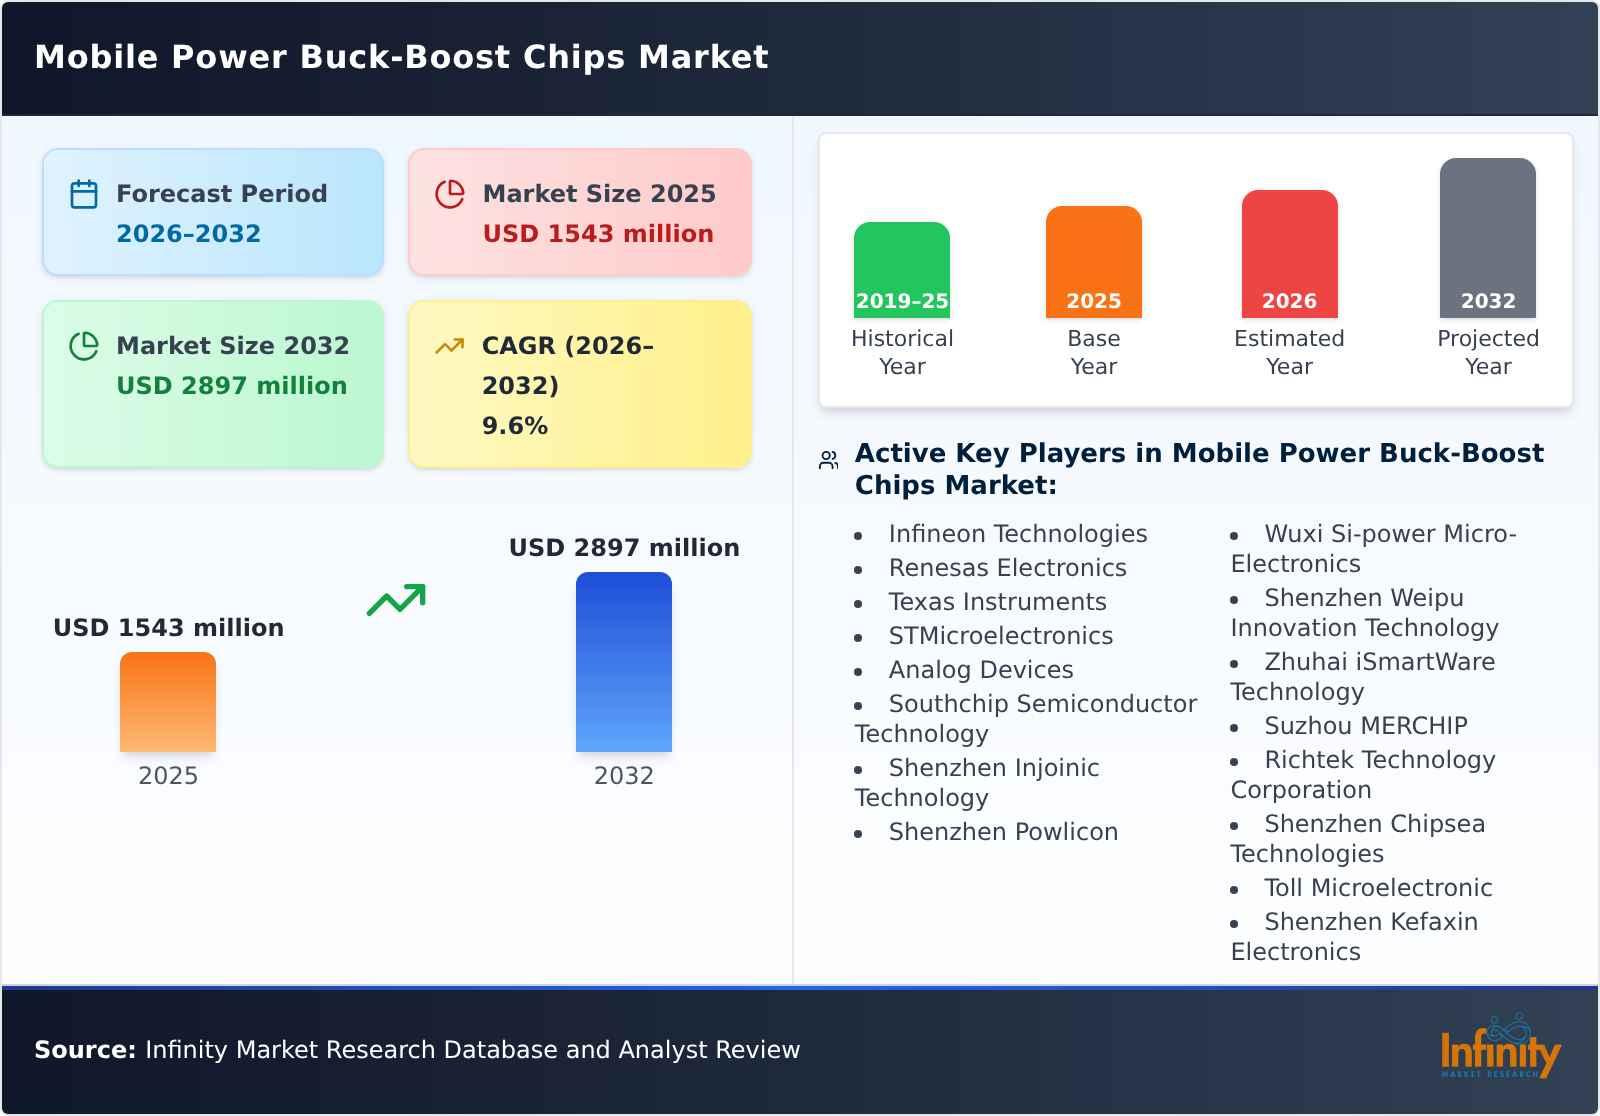Click the blue 2032 market size bar
Screen dimensions: 1600x1116
(625, 662)
